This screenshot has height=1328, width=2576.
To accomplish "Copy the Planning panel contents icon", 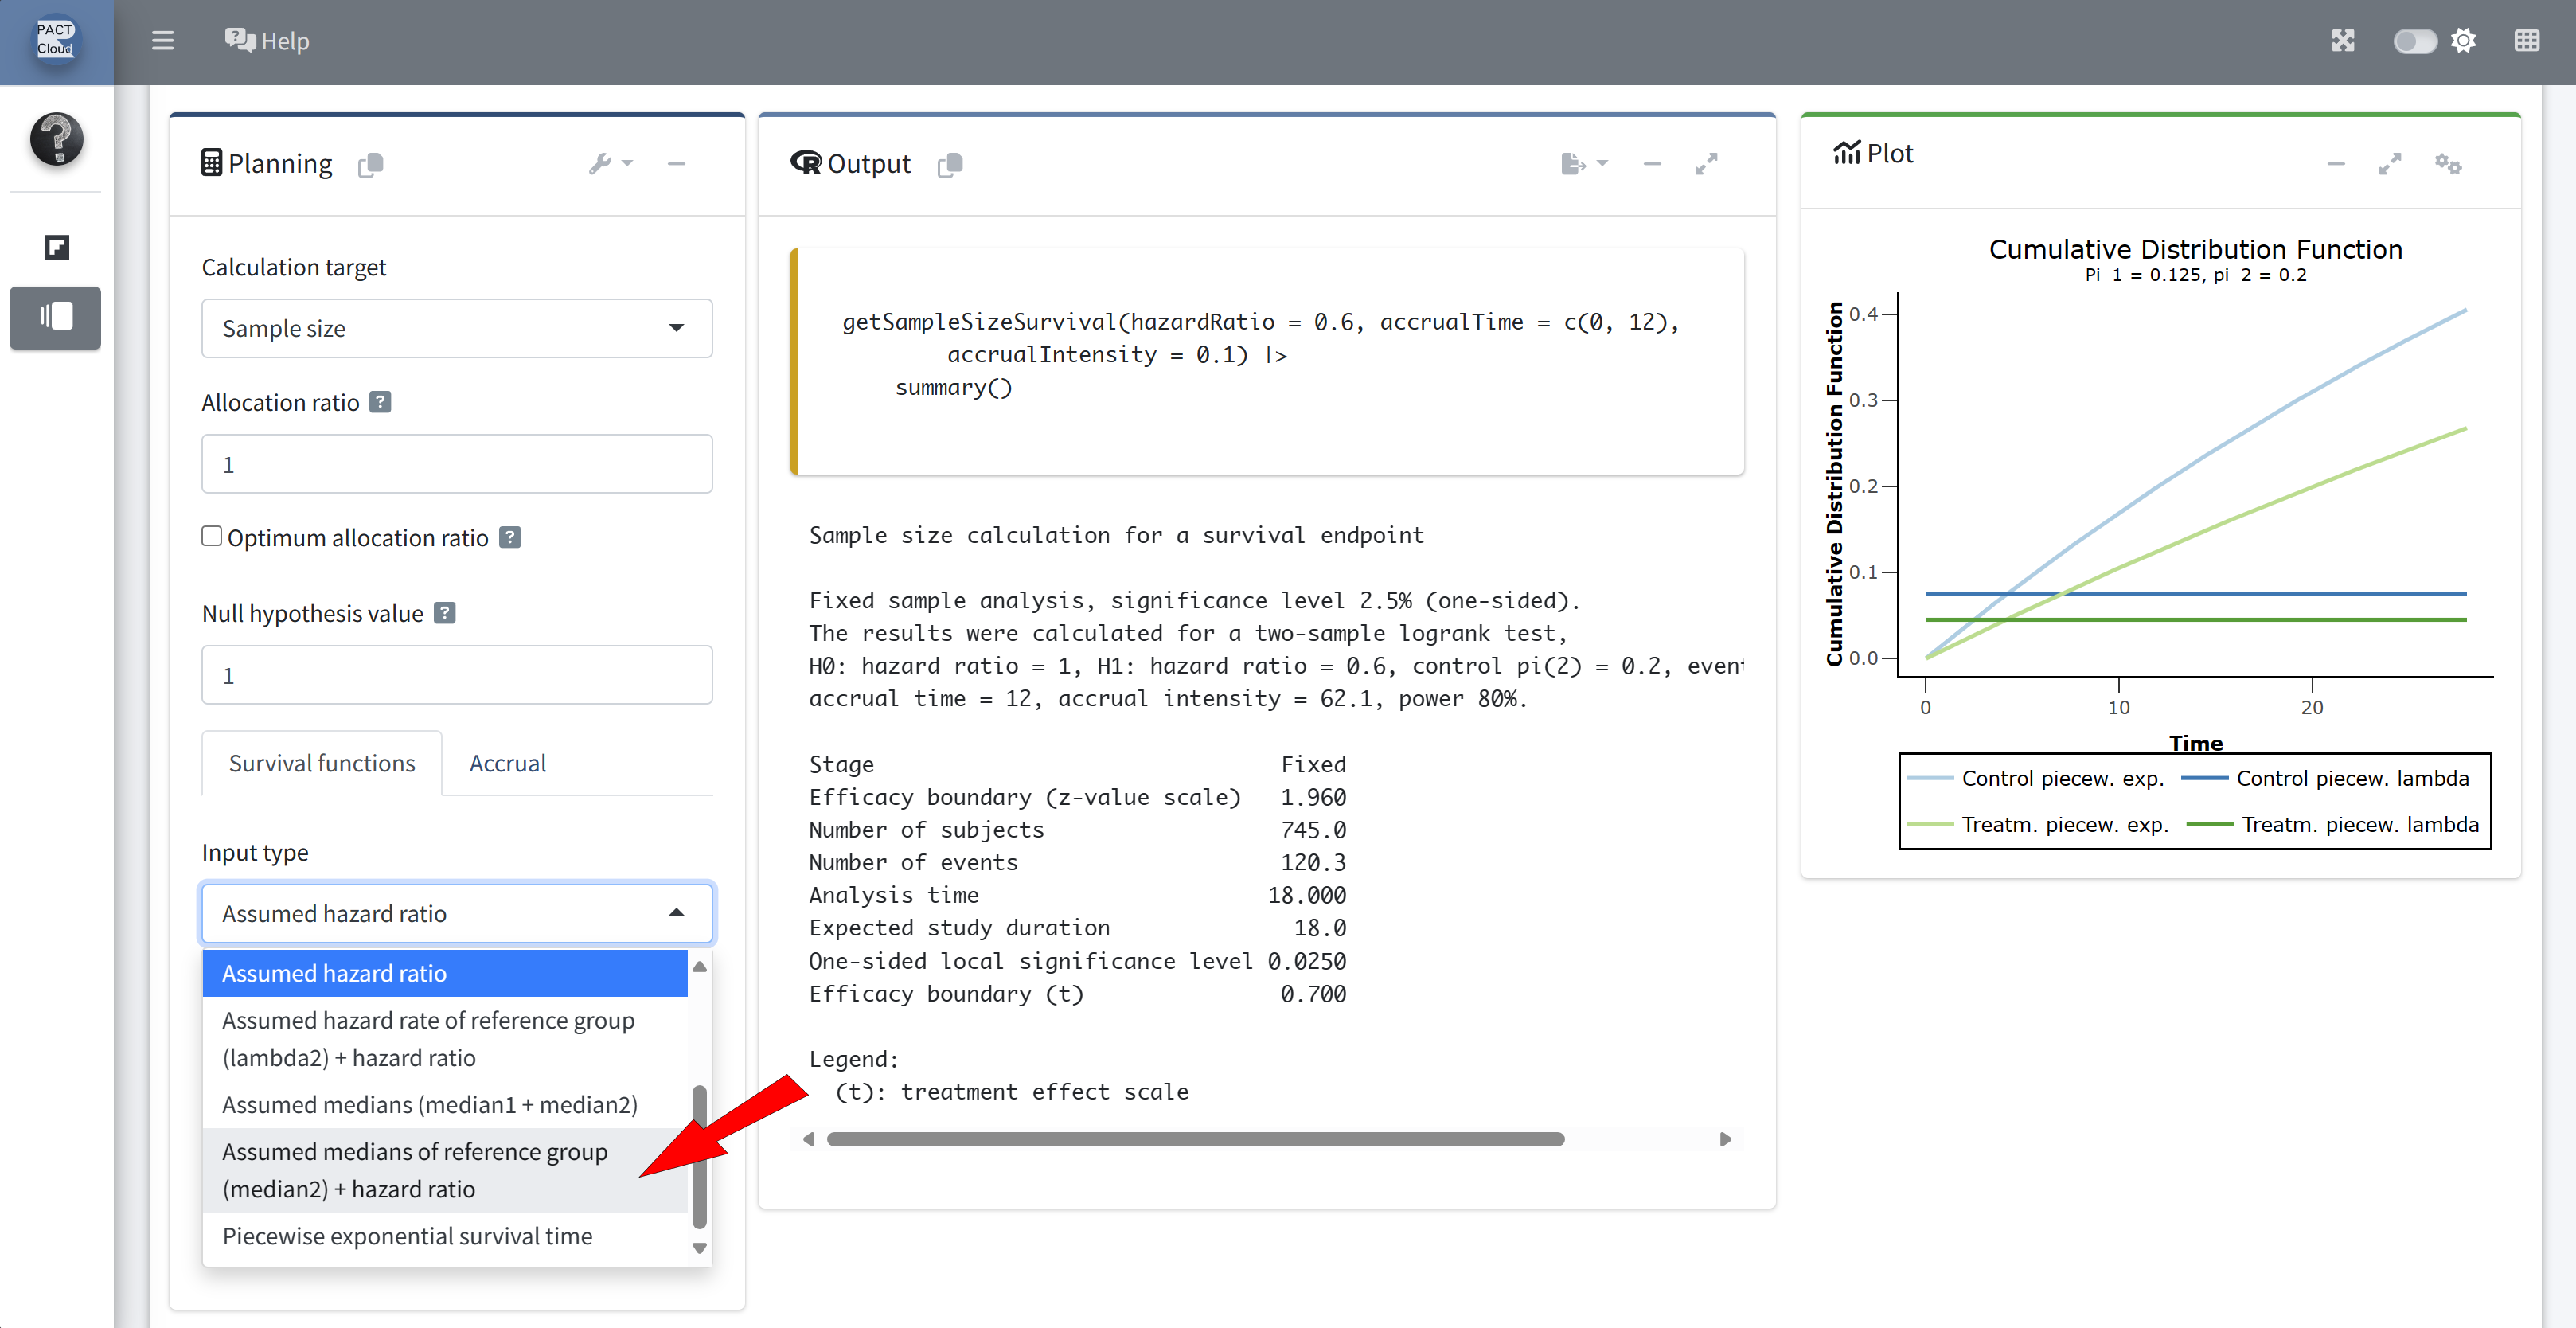I will (x=371, y=165).
